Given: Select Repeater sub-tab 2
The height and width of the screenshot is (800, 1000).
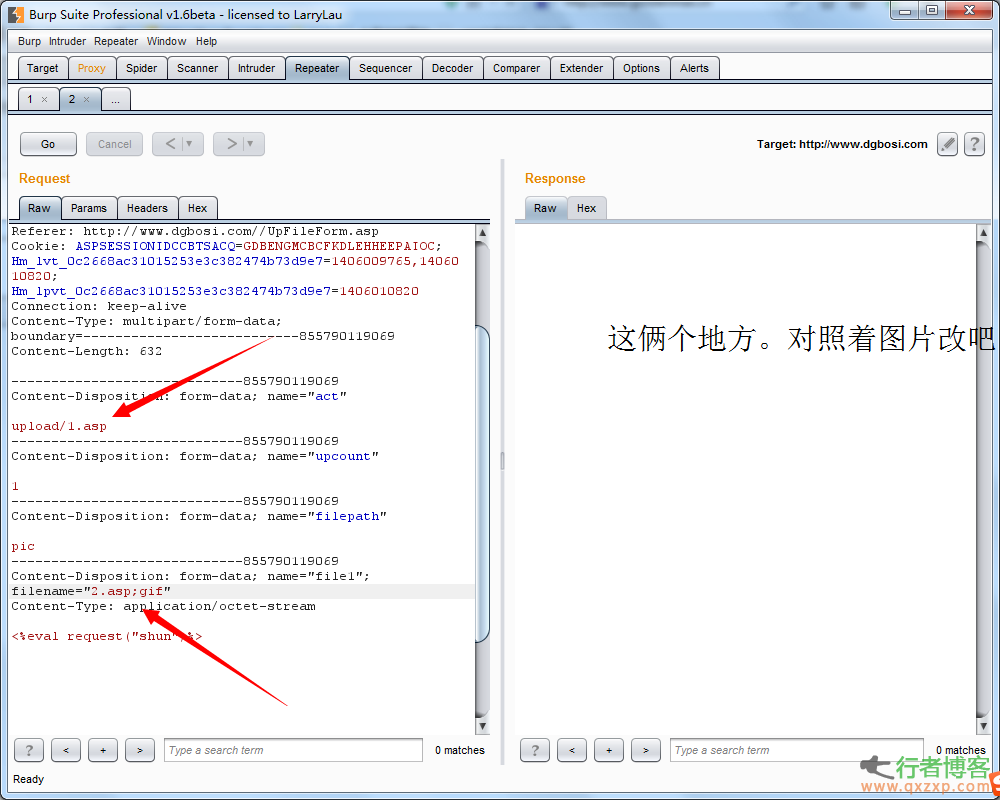Looking at the screenshot, I should [72, 100].
